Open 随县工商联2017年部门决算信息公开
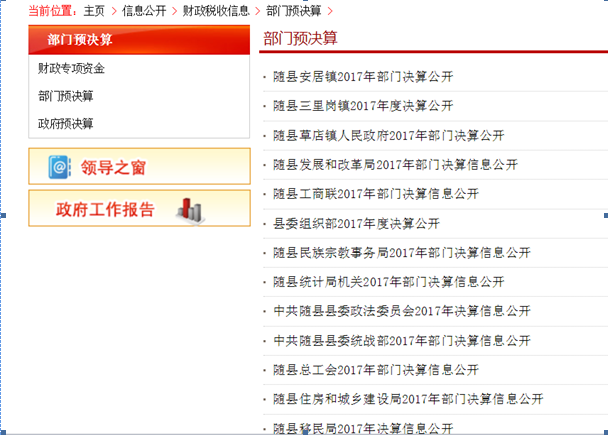The image size is (608, 435). click(x=376, y=193)
